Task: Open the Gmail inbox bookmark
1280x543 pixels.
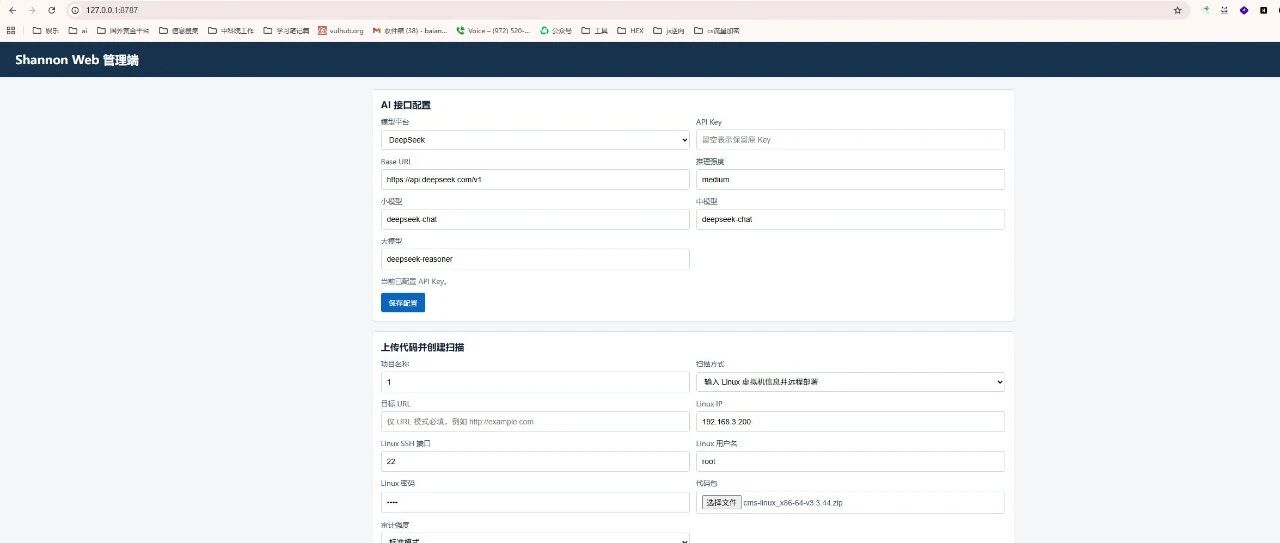Action: 410,30
